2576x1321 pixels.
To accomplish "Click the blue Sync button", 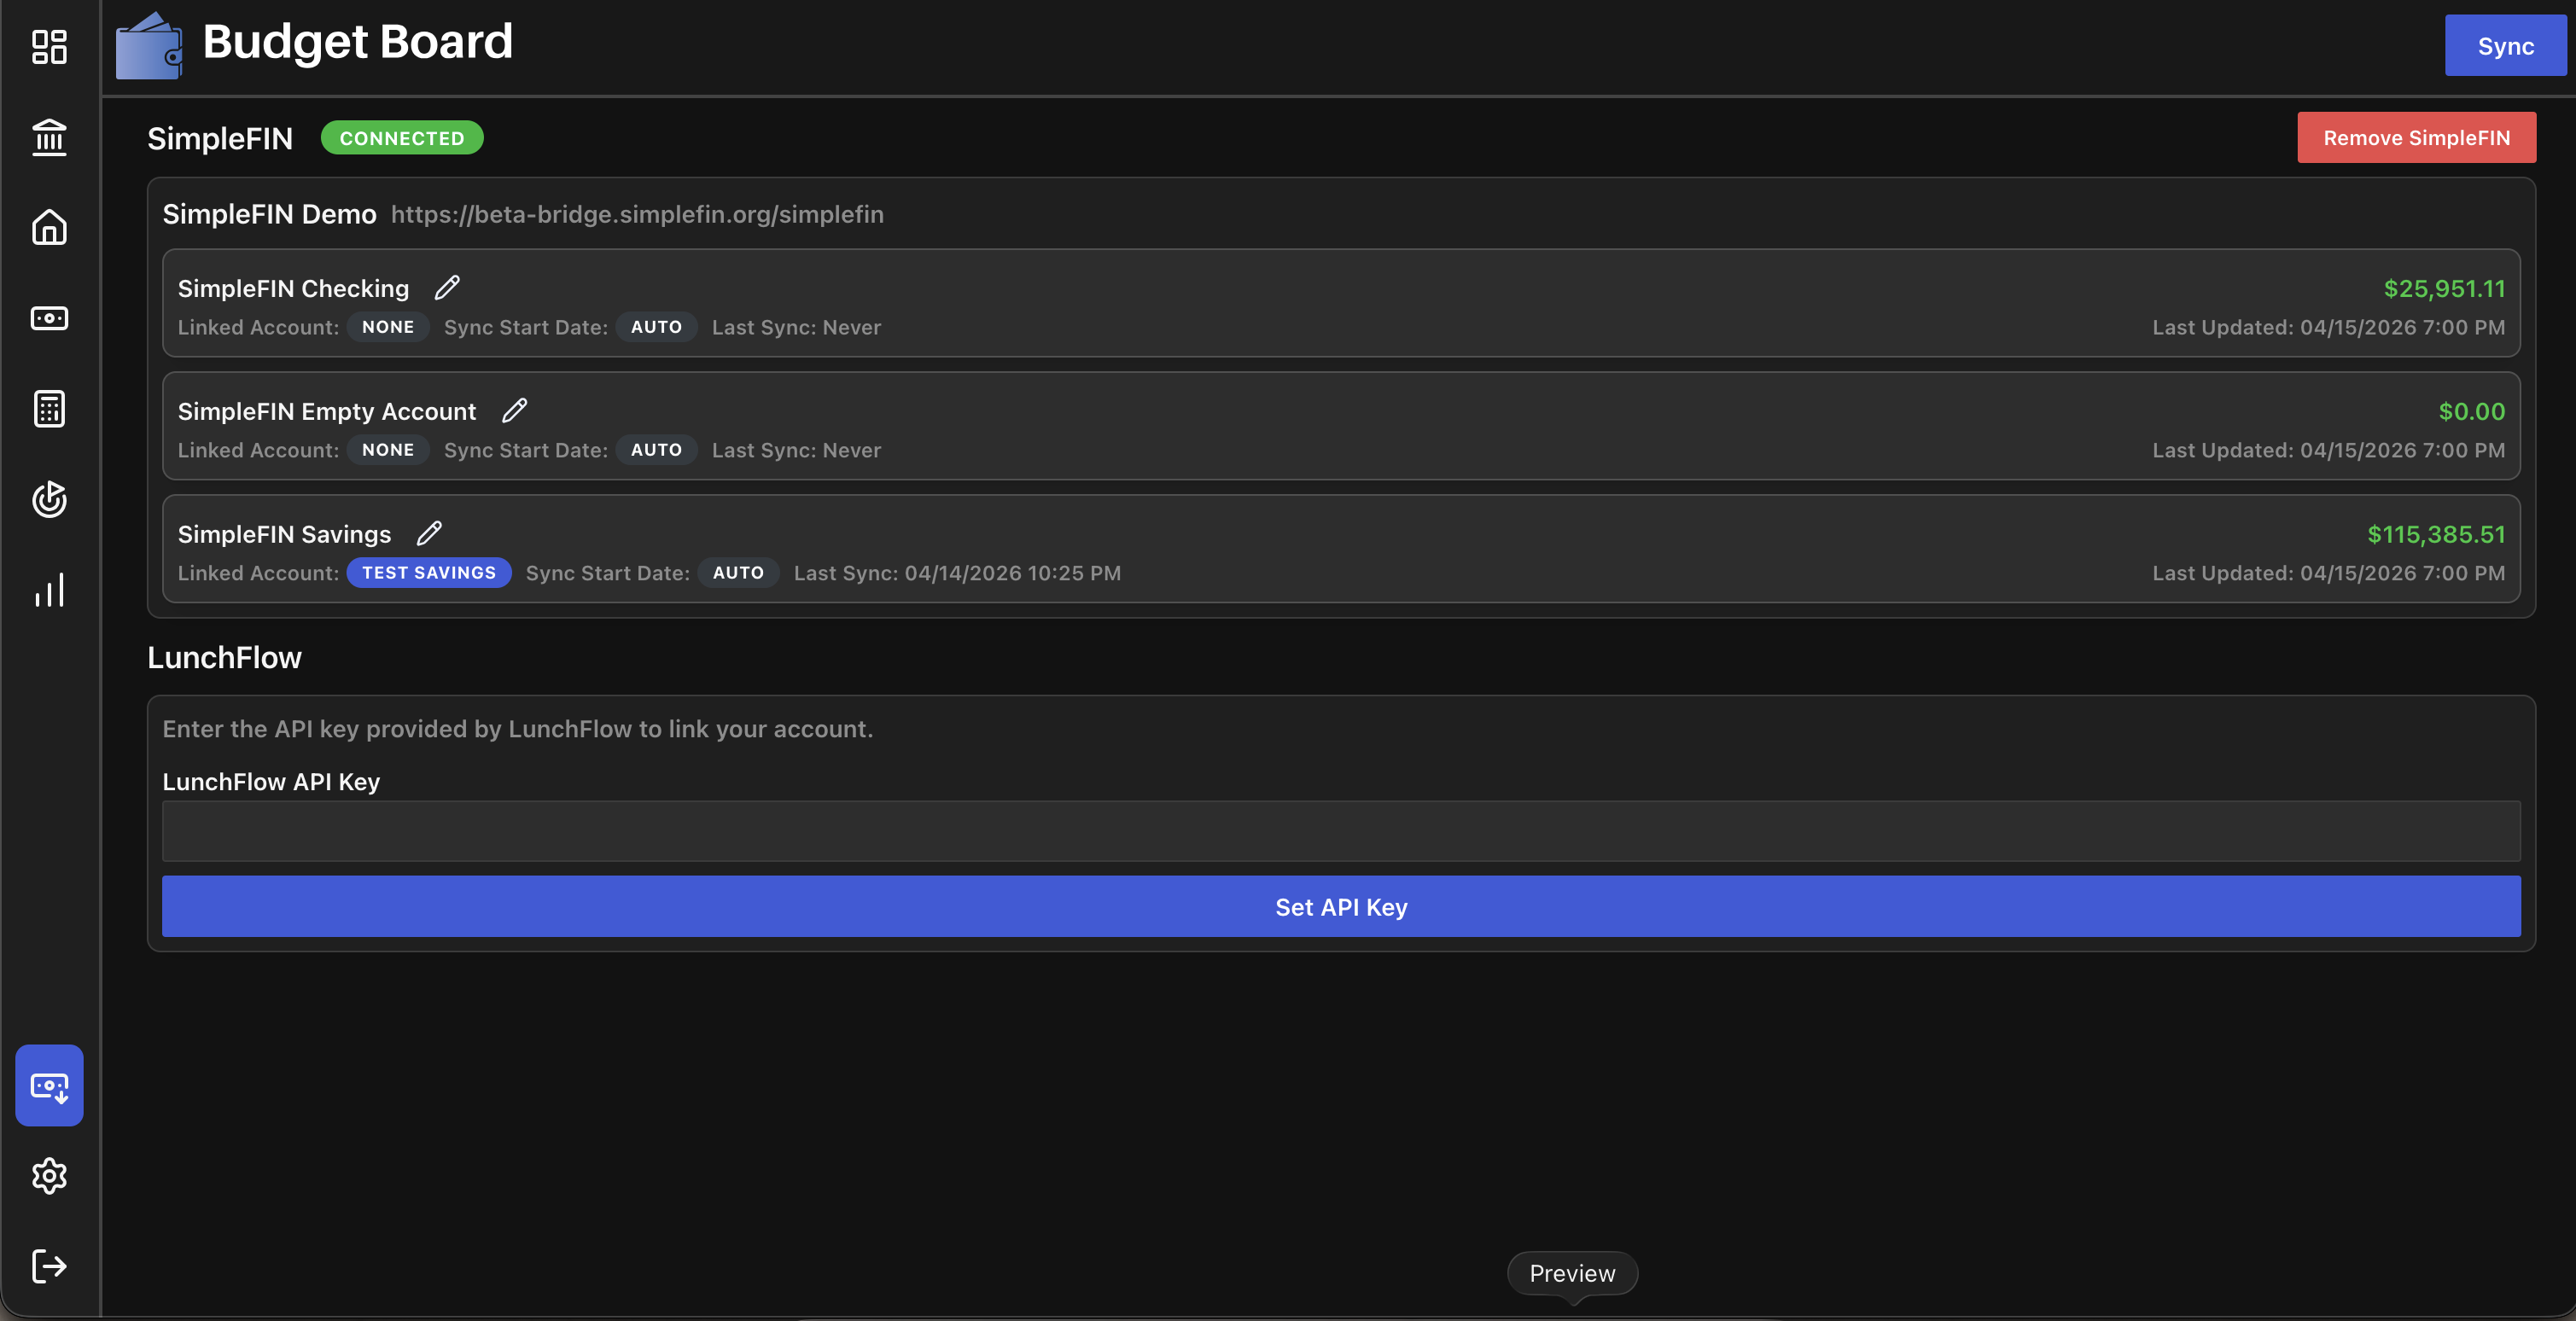I will click(2505, 46).
